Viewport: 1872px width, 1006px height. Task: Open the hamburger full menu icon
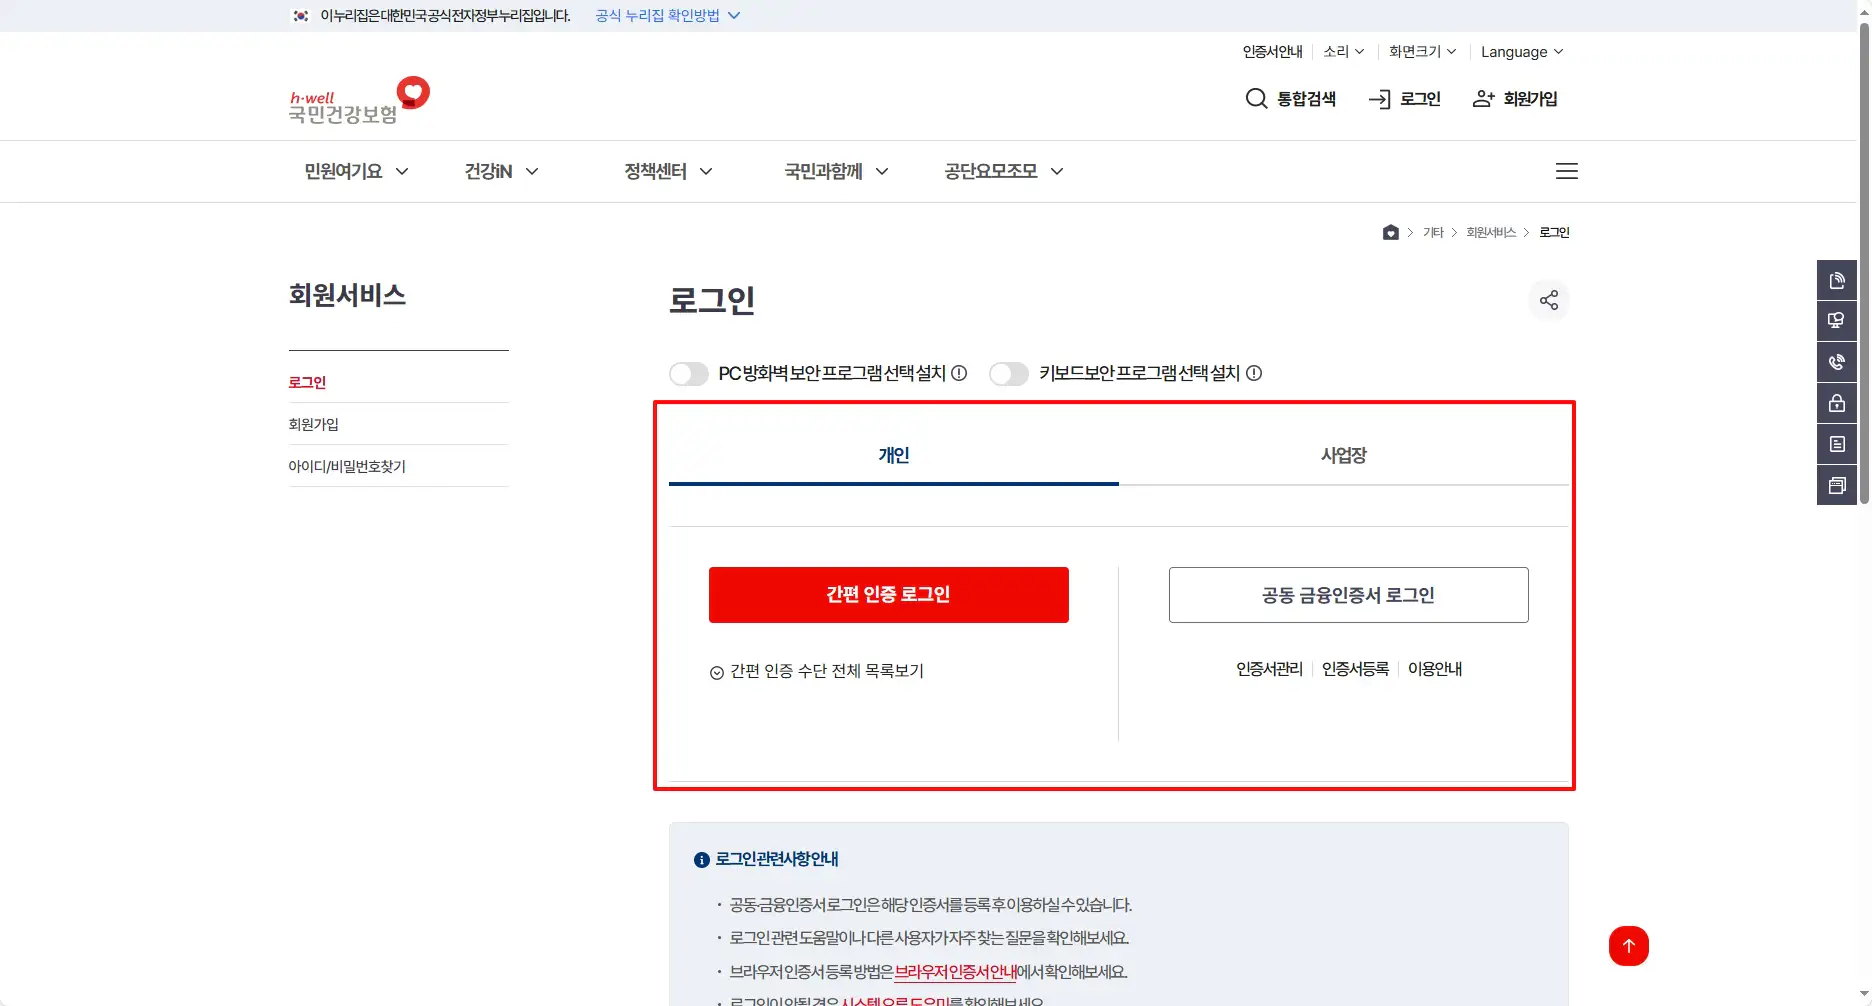tap(1567, 171)
